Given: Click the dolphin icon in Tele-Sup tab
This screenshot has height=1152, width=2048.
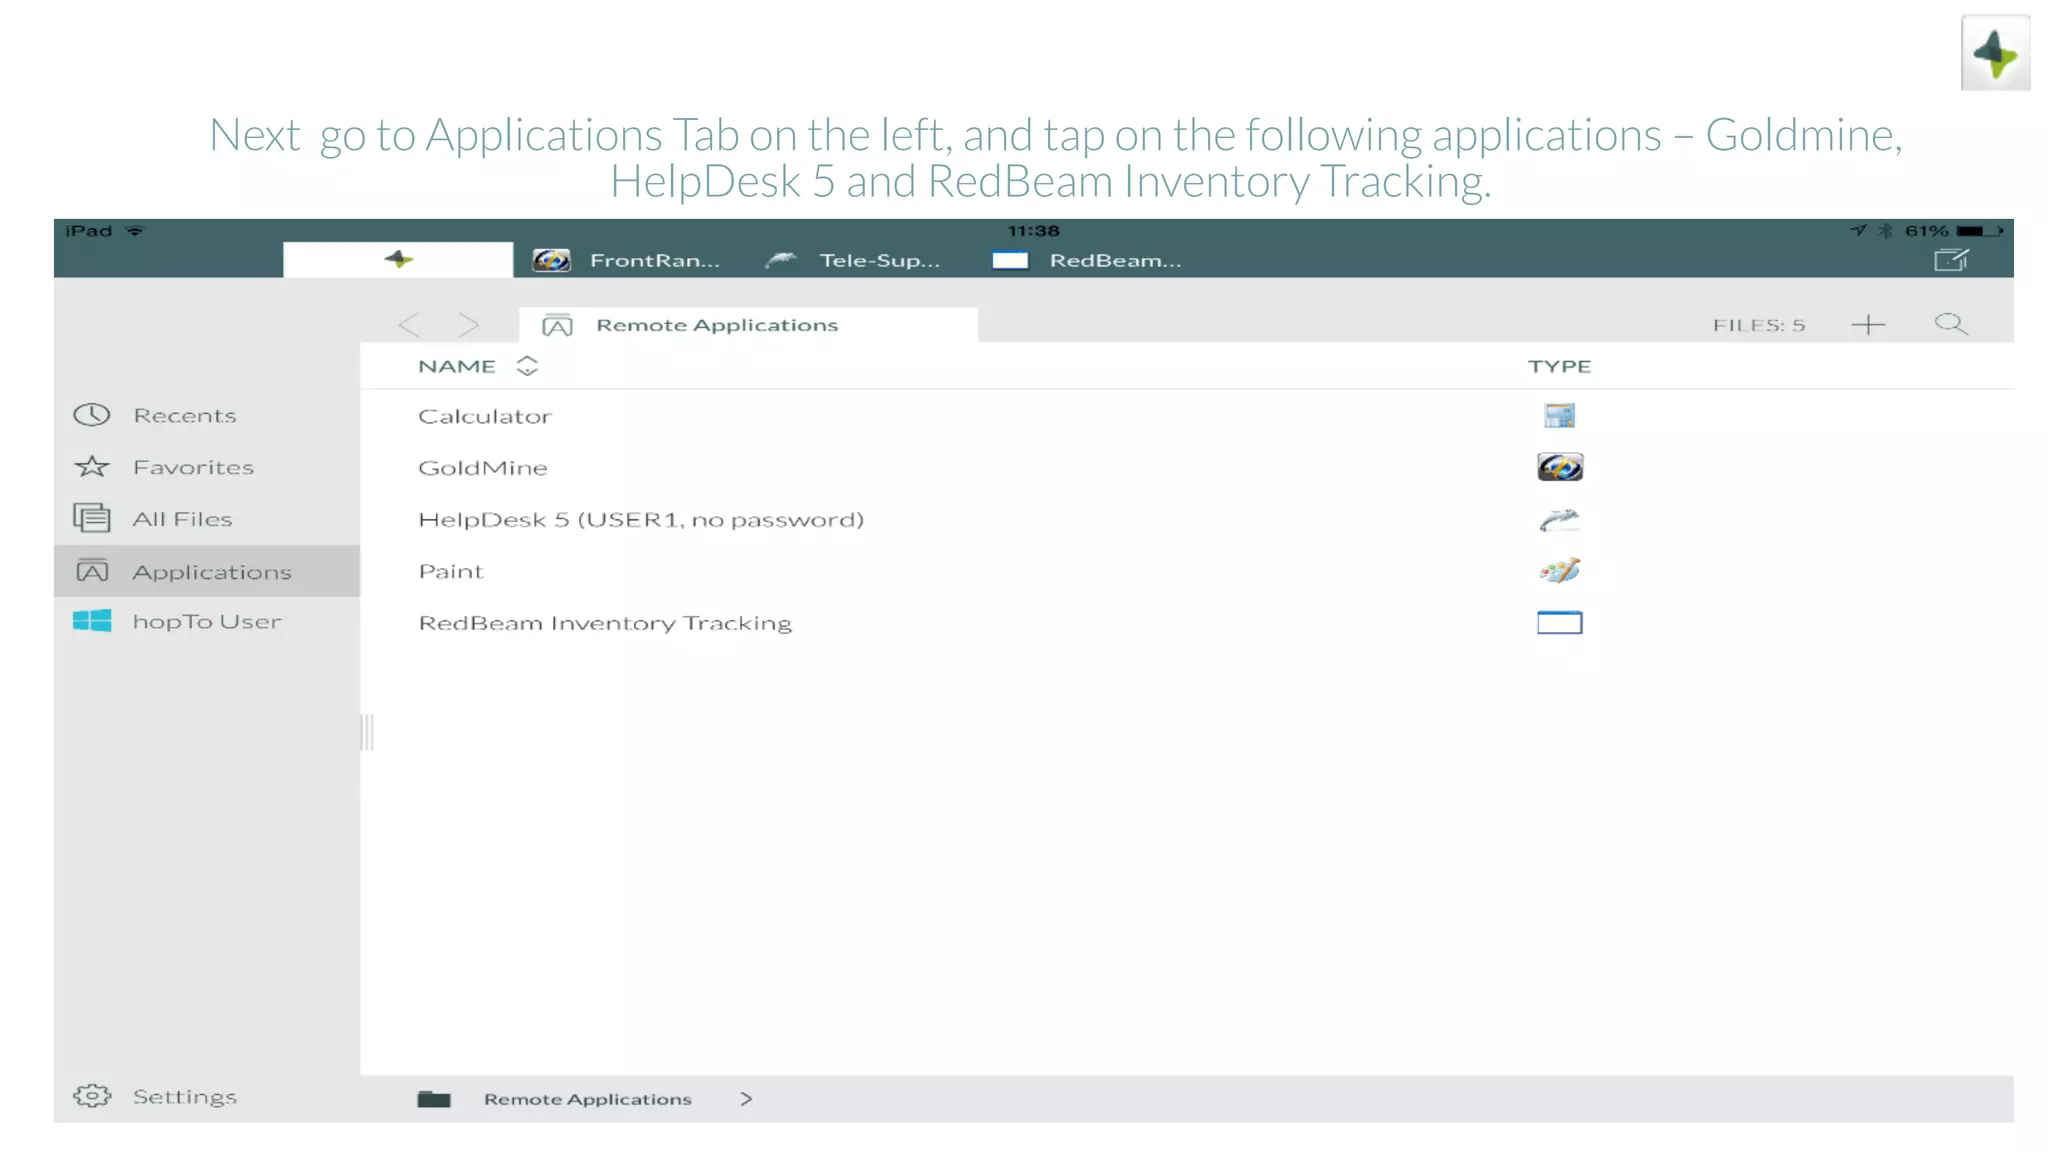Looking at the screenshot, I should click(781, 261).
